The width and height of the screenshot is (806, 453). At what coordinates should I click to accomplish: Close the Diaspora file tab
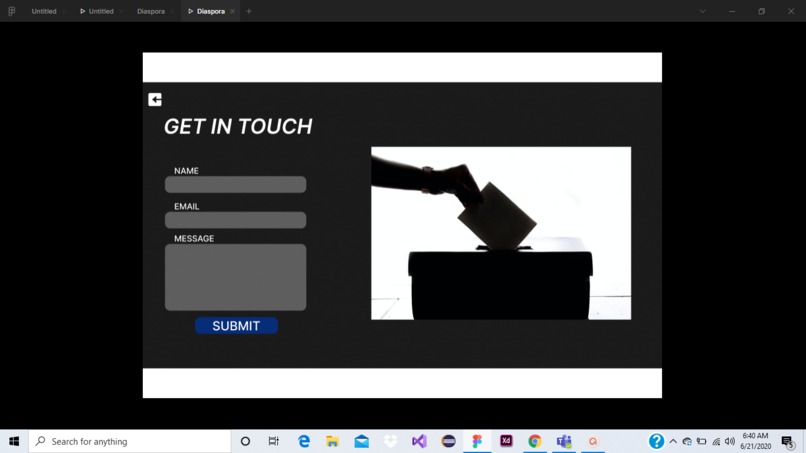pos(173,11)
